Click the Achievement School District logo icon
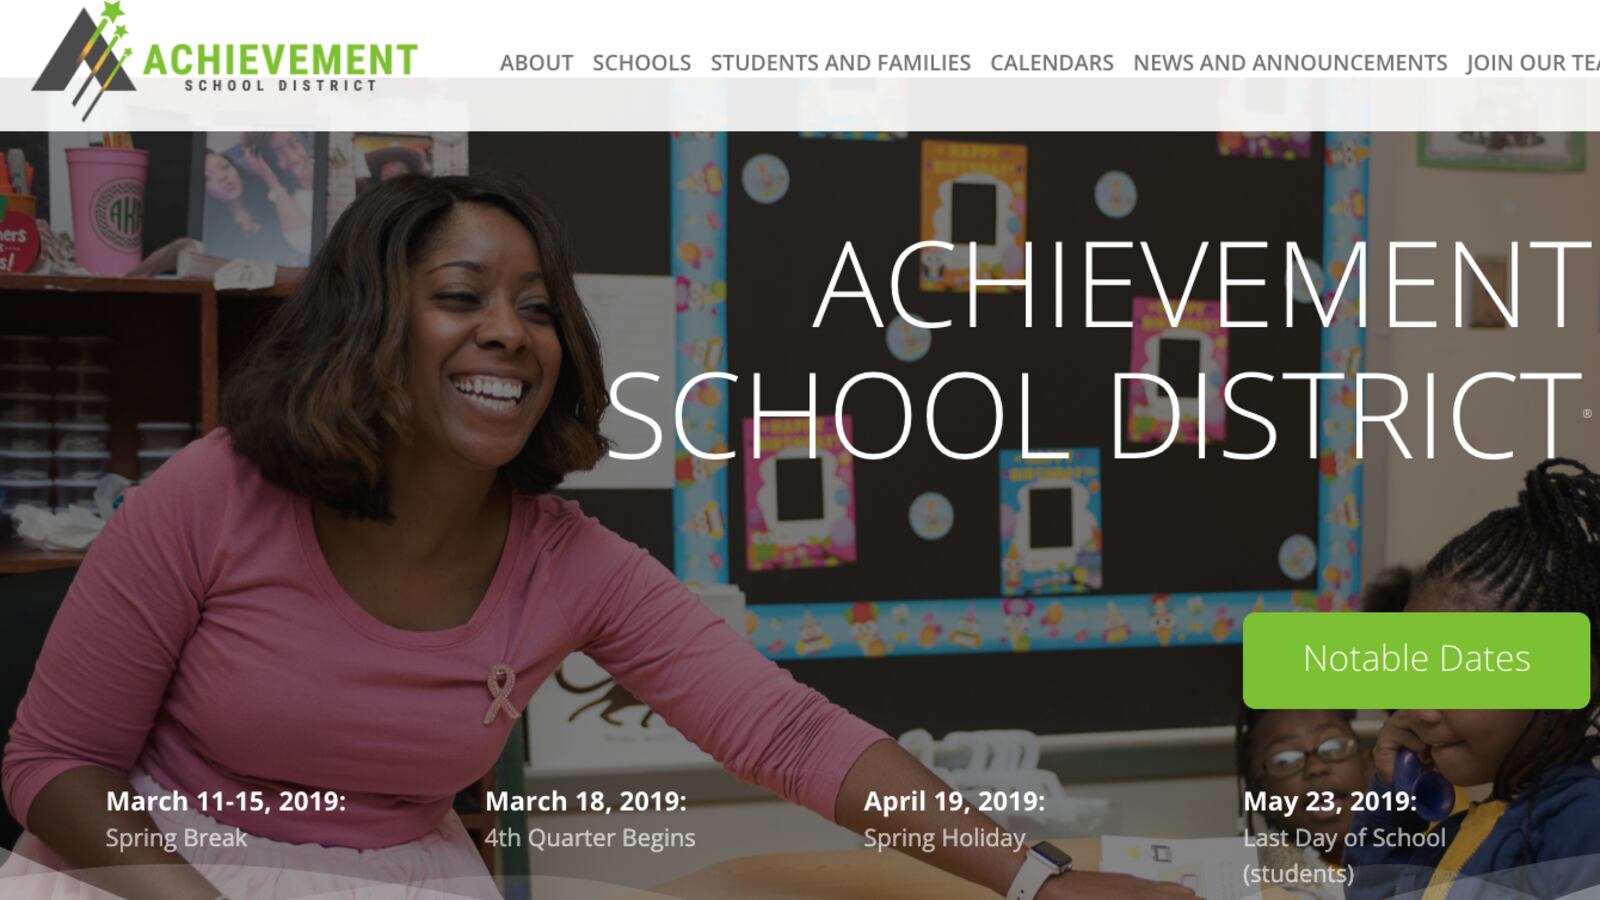This screenshot has height=900, width=1600. 84,60
